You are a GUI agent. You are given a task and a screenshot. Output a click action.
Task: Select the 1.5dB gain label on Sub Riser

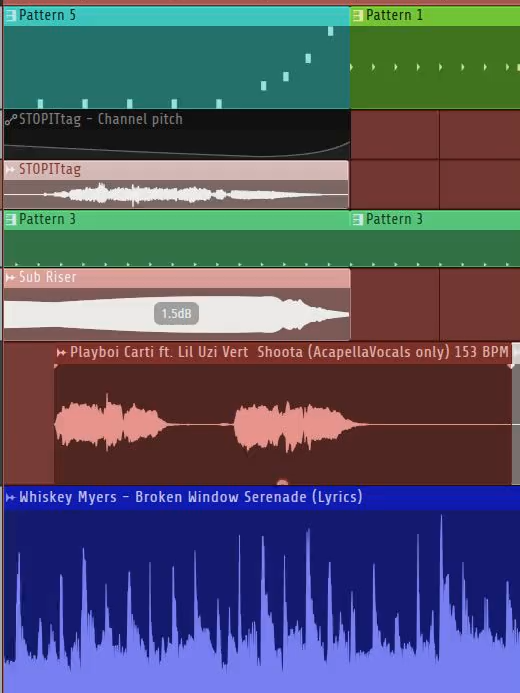point(176,314)
